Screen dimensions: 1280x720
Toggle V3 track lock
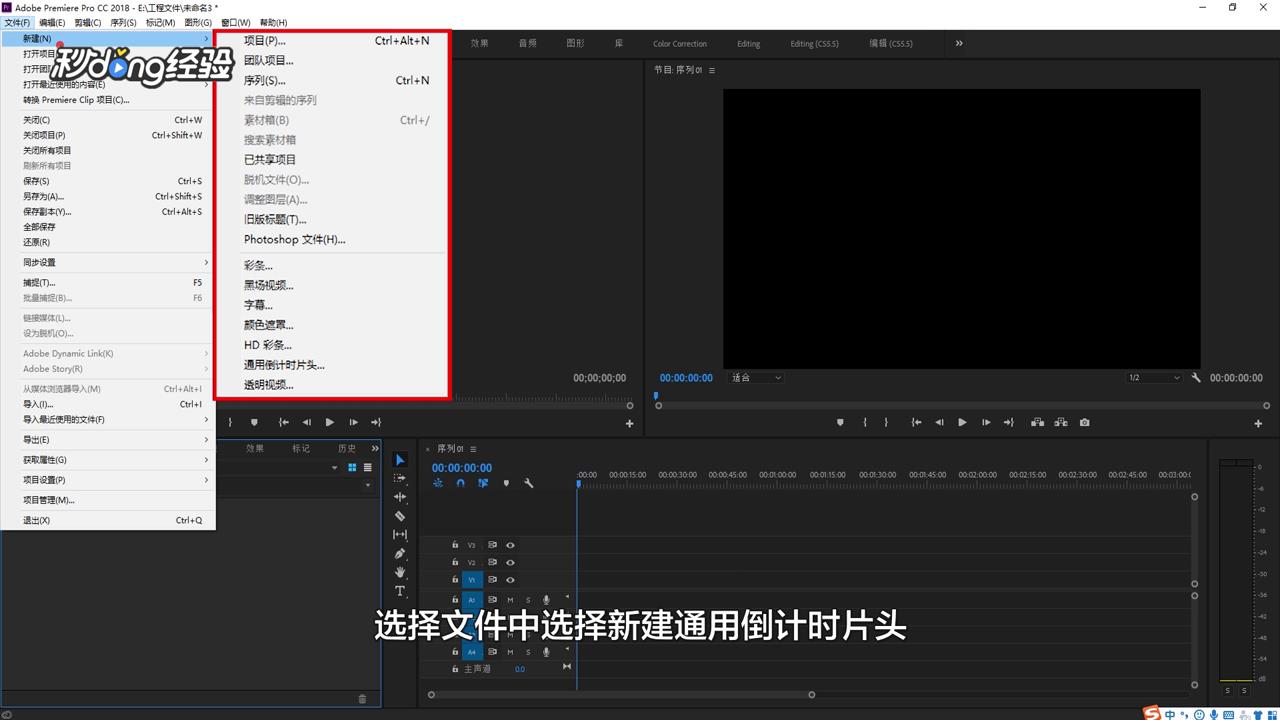(455, 545)
